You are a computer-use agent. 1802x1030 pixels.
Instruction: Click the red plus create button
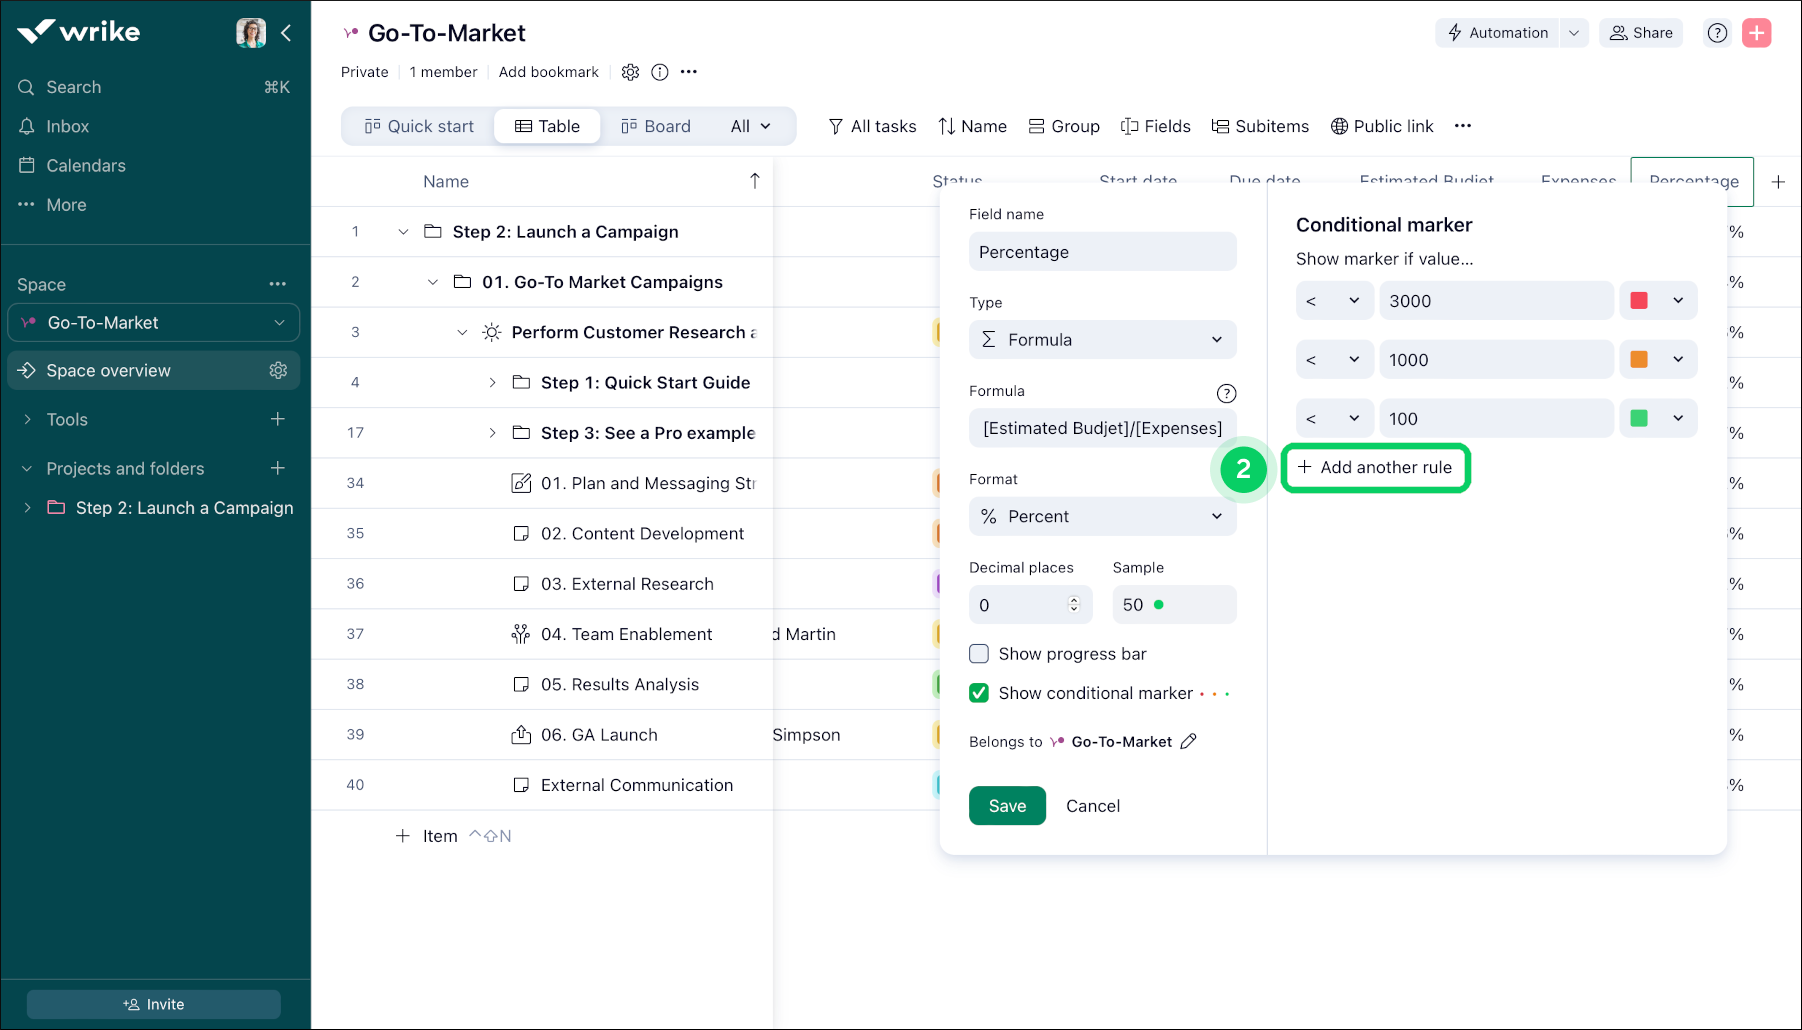click(x=1756, y=33)
